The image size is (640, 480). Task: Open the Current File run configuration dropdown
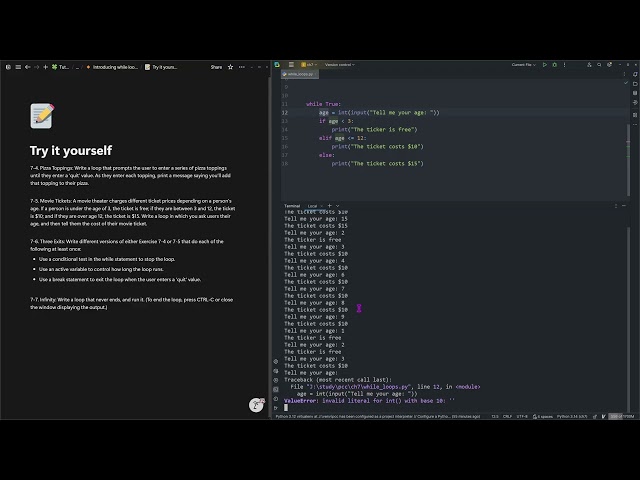[x=523, y=64]
